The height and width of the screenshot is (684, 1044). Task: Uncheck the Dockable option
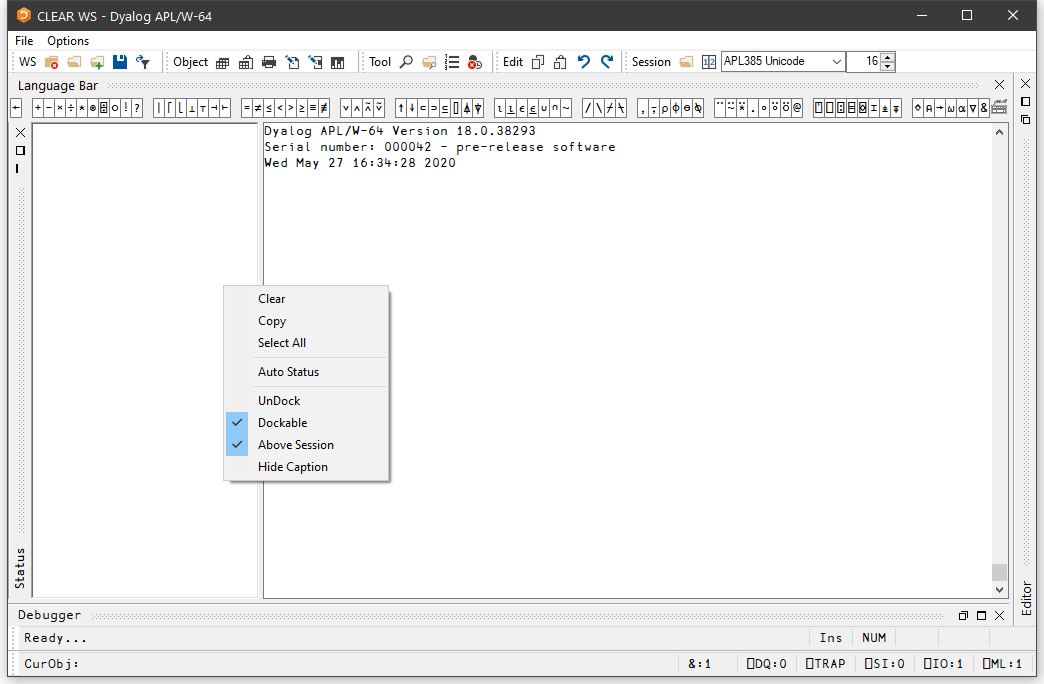click(x=282, y=423)
